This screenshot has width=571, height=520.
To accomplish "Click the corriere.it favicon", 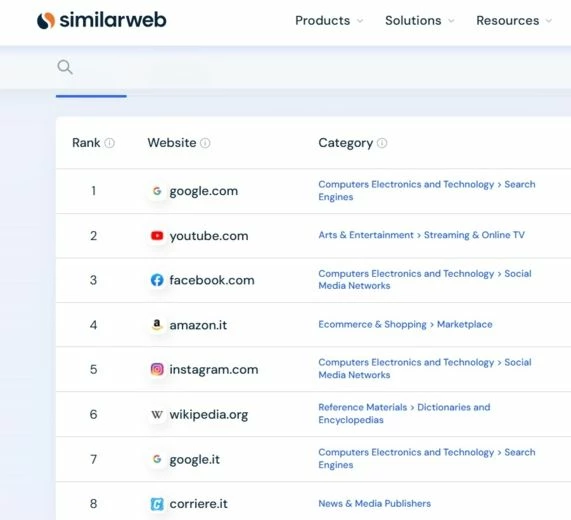I will (157, 504).
